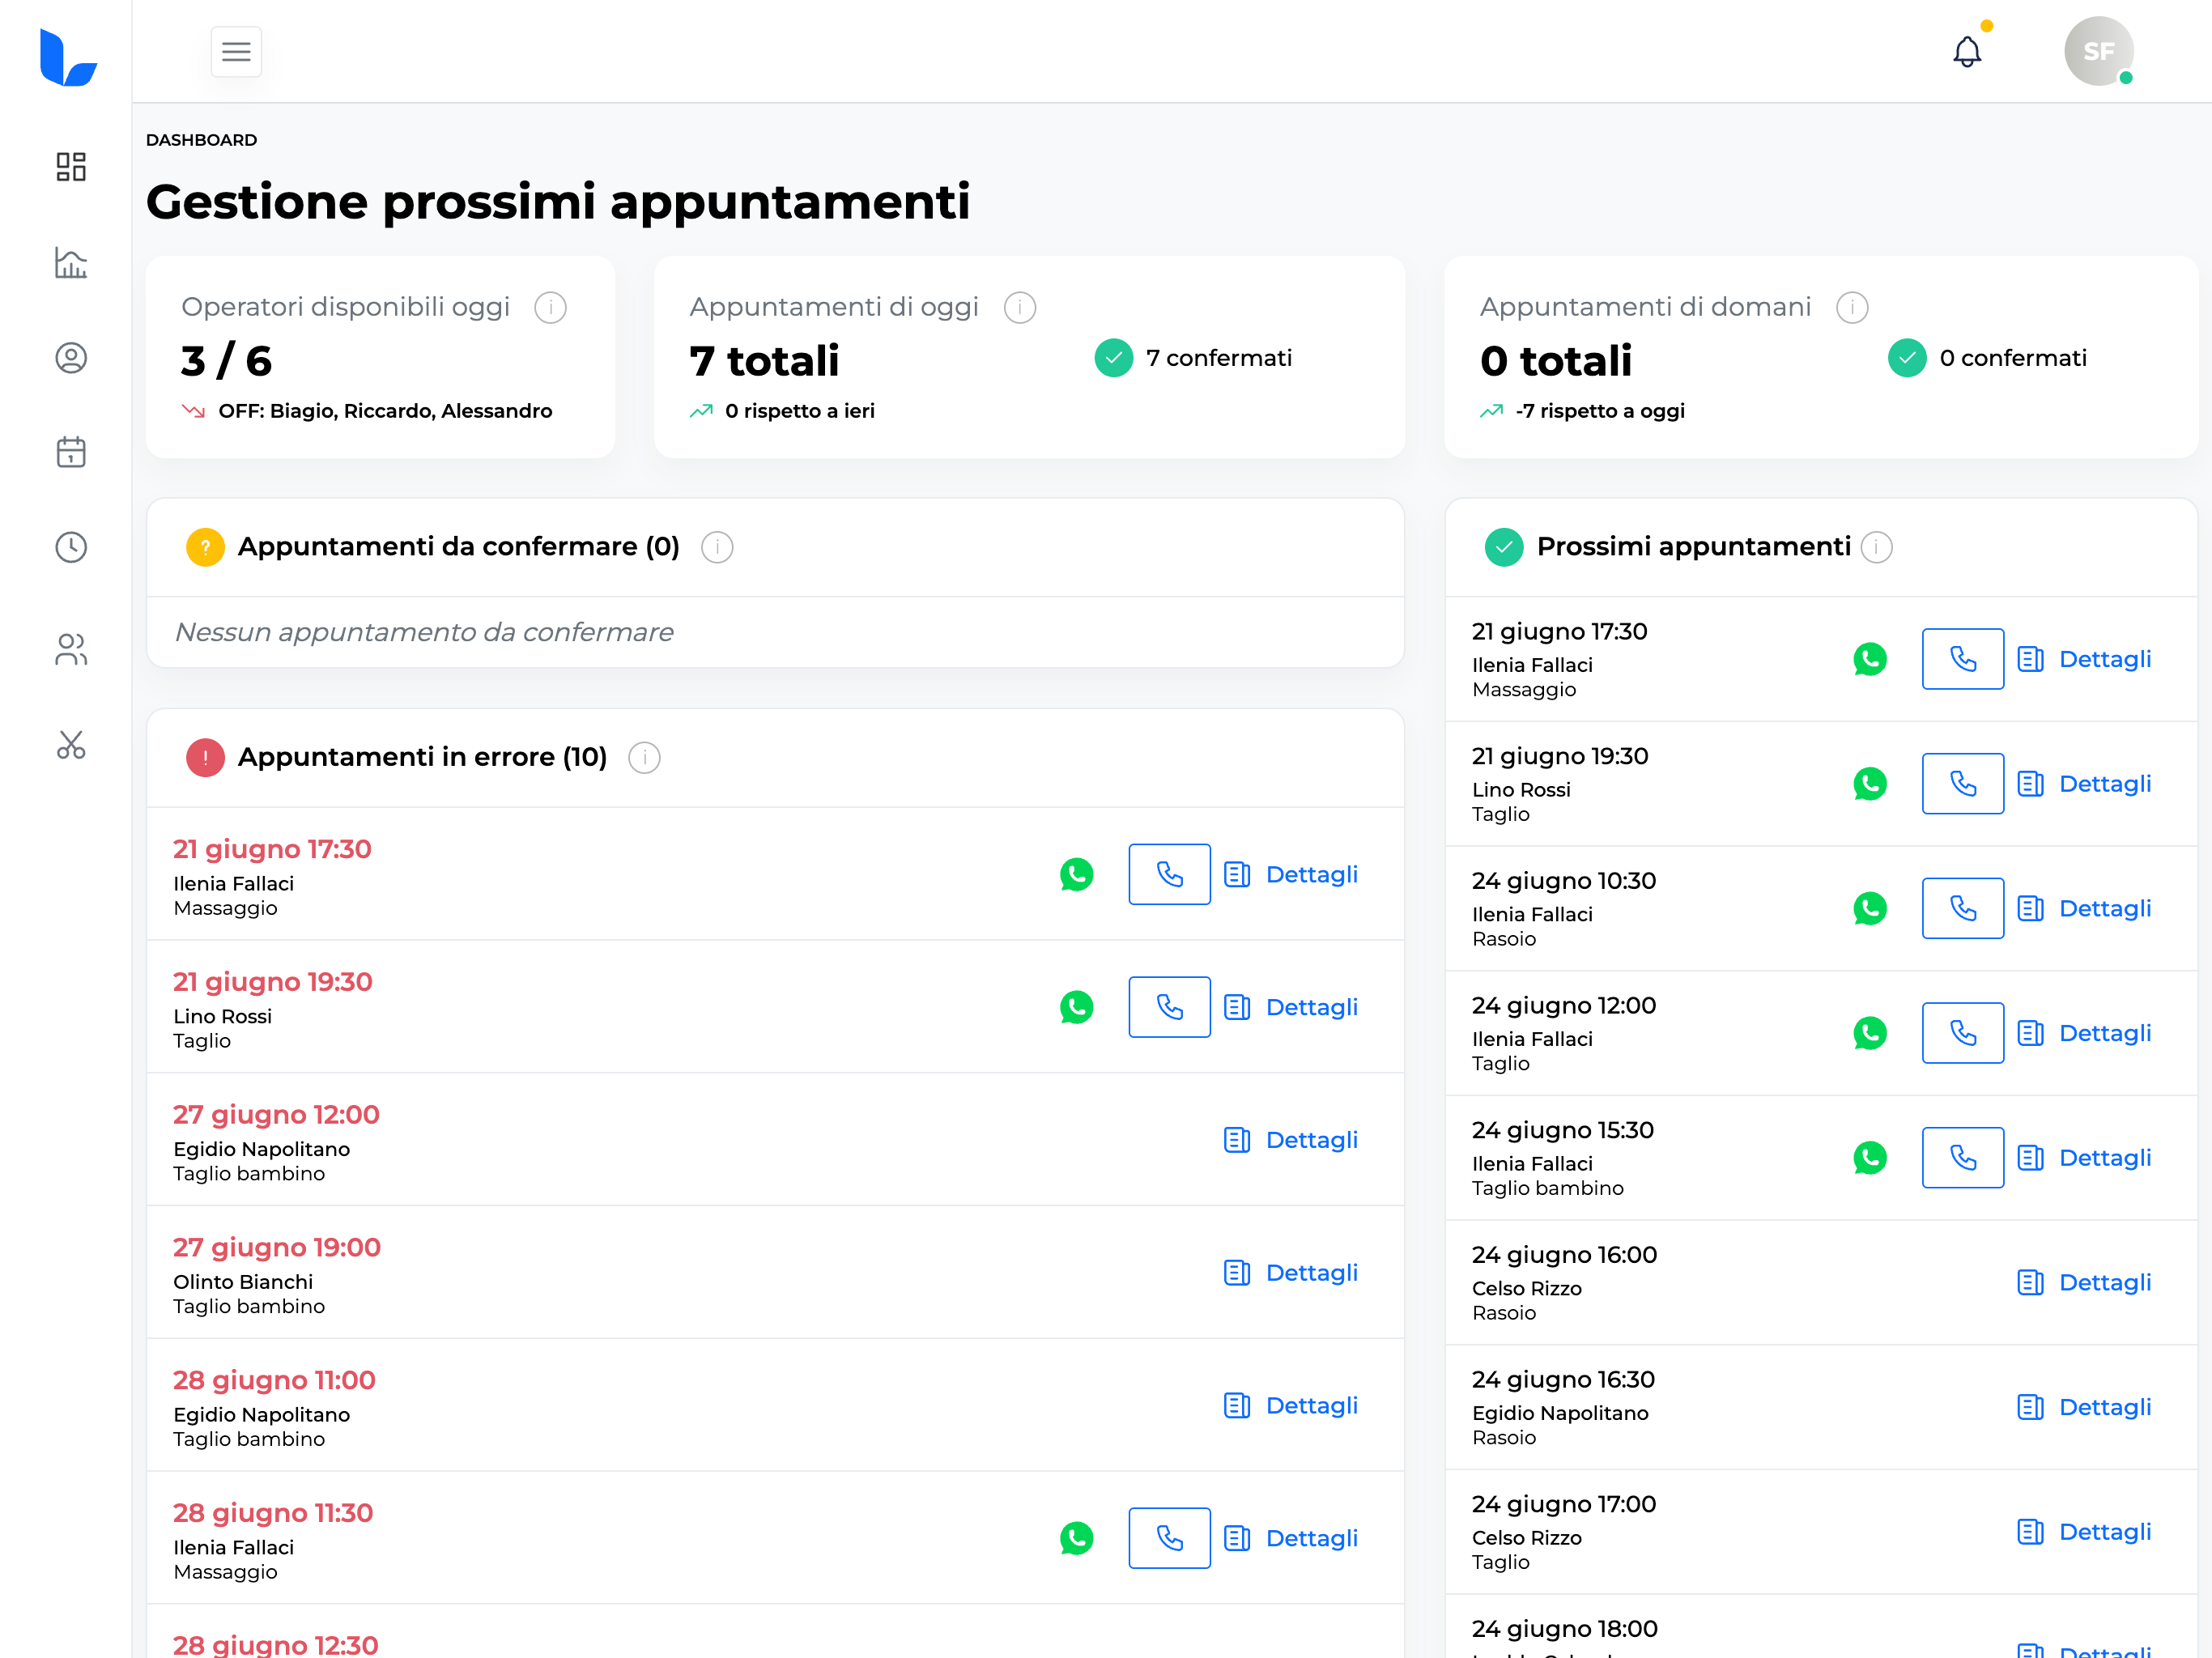Open the user profile sidebar icon
2212x1658 pixels.
point(71,358)
